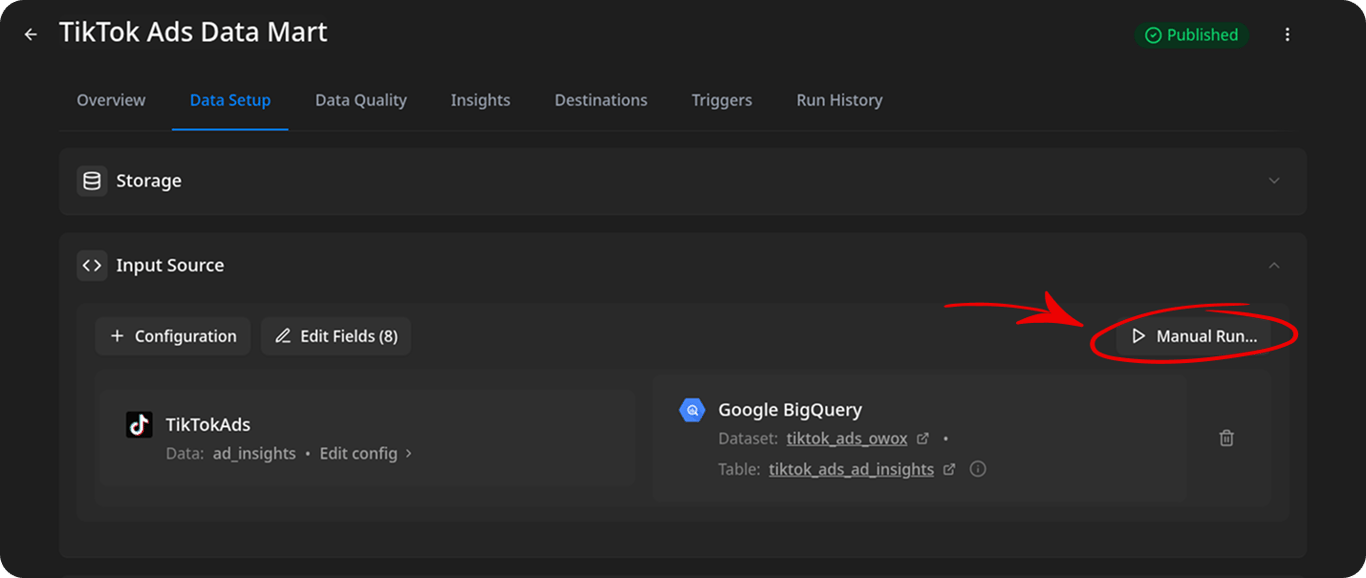Click the Google BigQuery heading text
Viewport: 1366px width, 578px height.
(x=790, y=410)
